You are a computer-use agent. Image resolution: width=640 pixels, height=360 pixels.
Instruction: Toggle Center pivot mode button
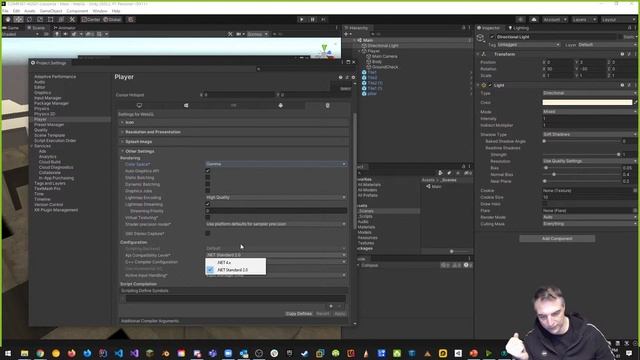(91, 19)
